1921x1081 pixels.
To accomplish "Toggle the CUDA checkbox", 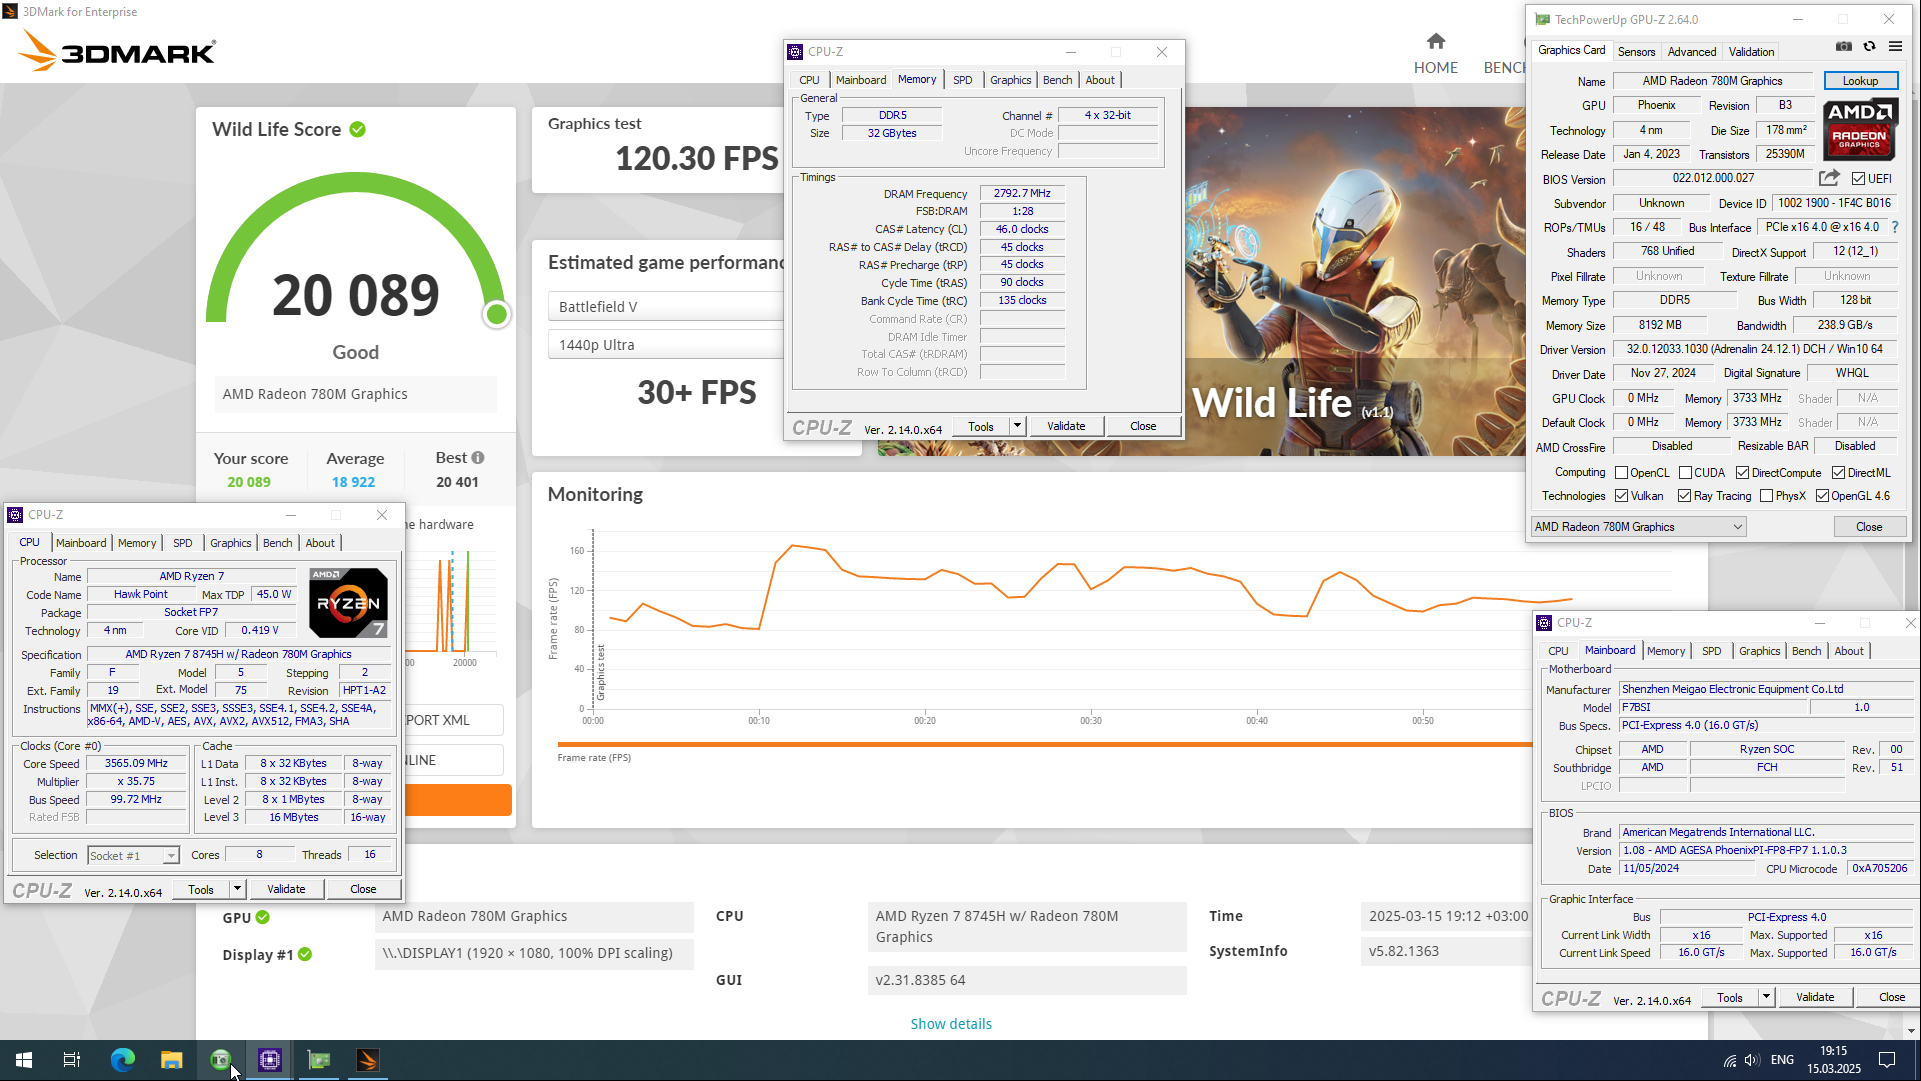I will pos(1685,473).
